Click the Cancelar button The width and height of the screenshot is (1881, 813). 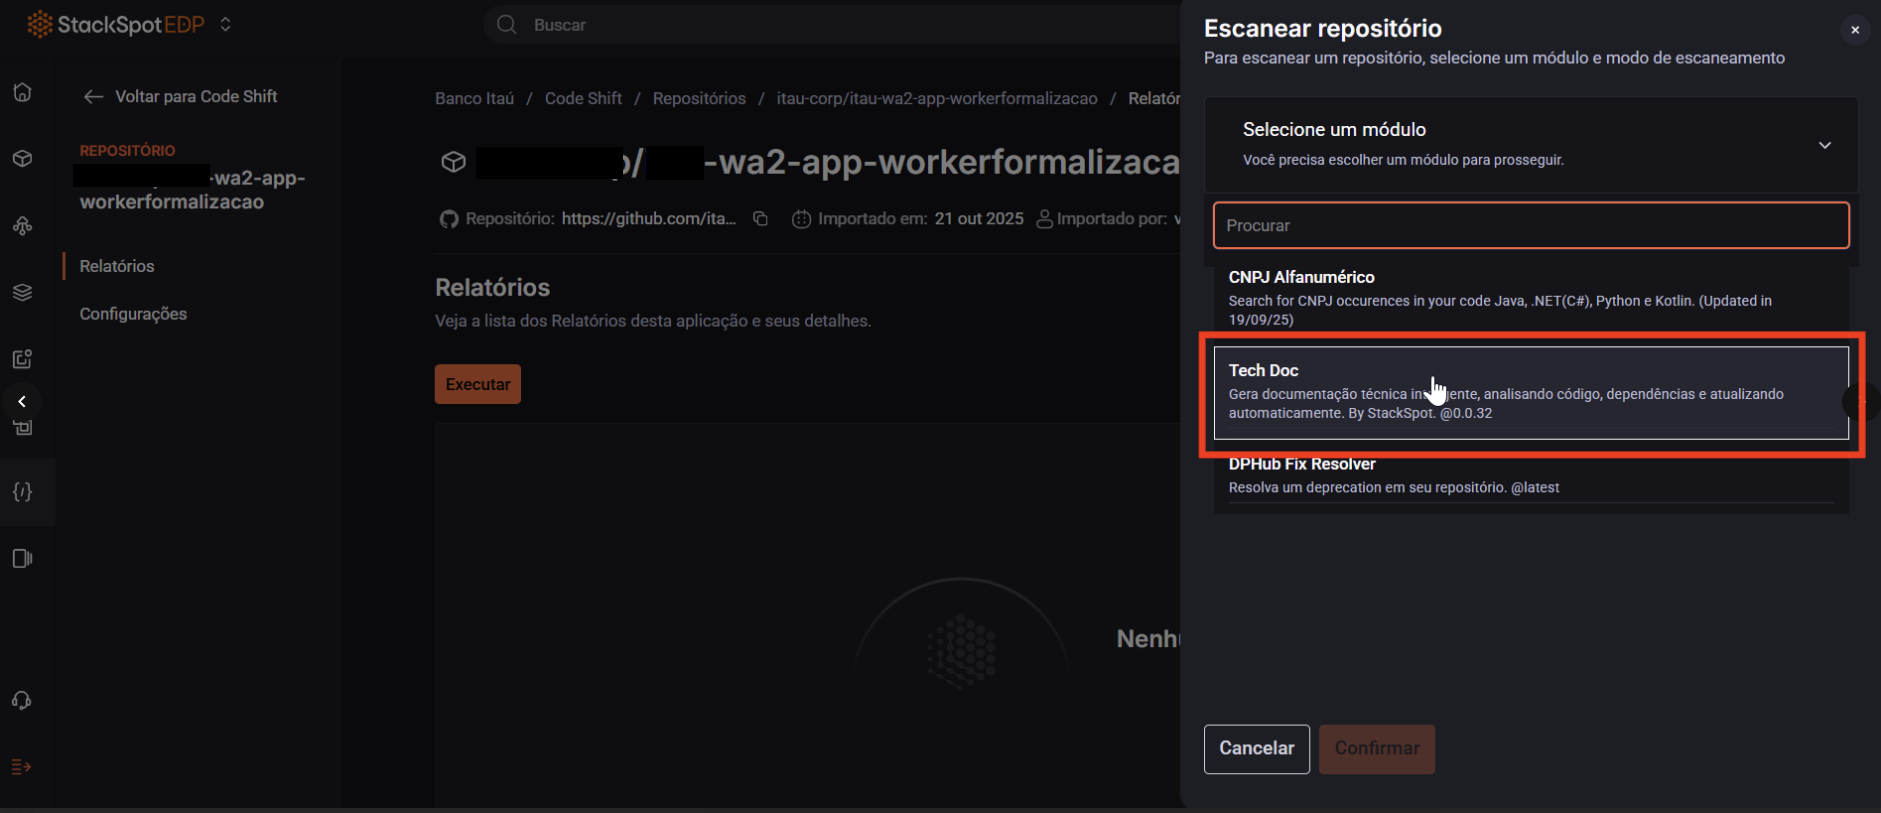(1256, 749)
